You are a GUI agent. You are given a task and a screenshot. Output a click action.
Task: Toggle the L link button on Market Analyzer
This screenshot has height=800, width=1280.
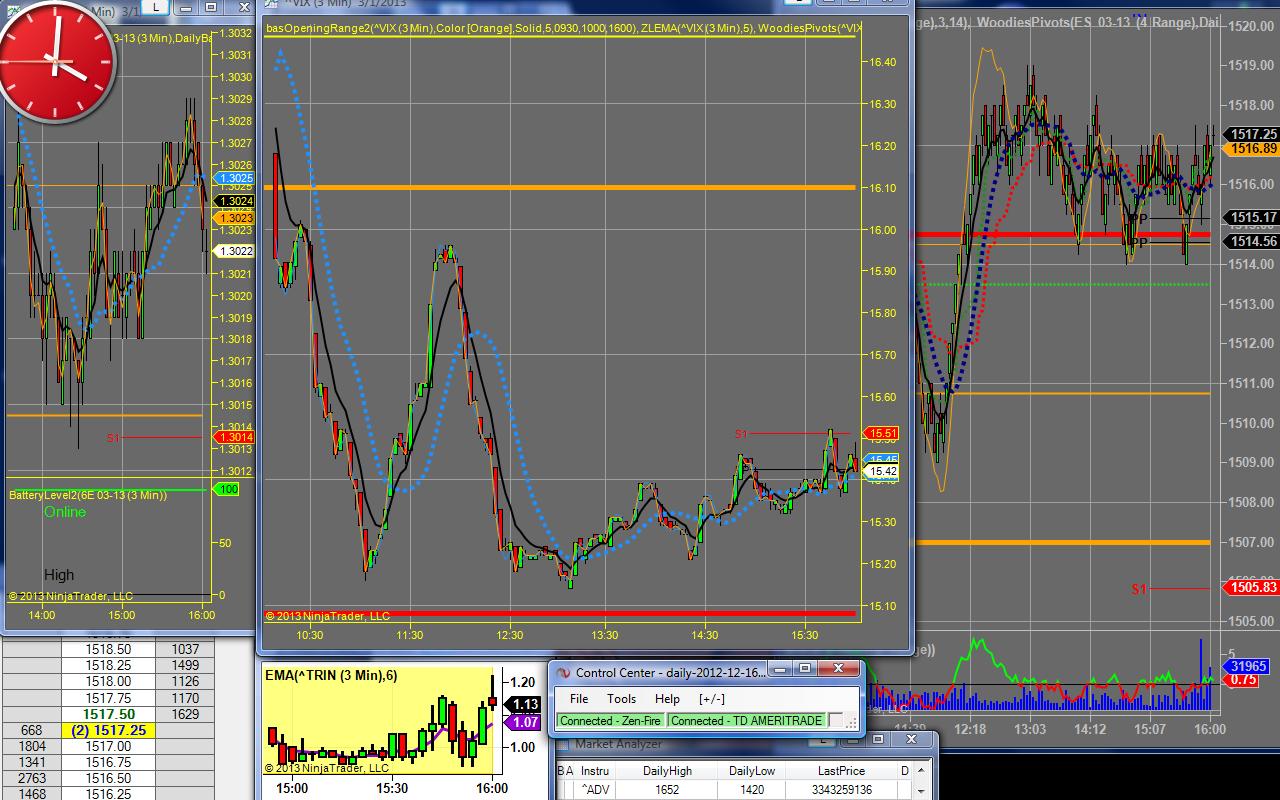tap(821, 740)
